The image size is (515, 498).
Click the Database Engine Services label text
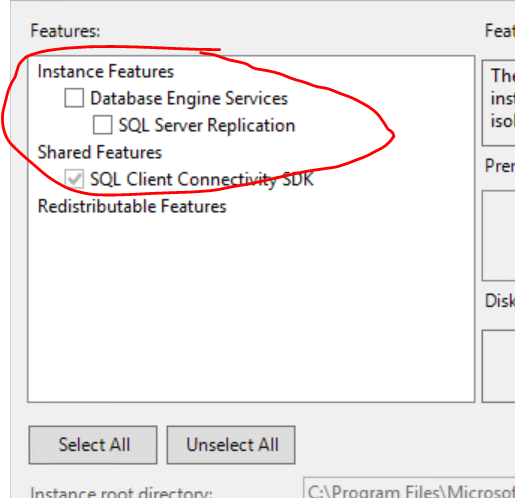(x=189, y=98)
